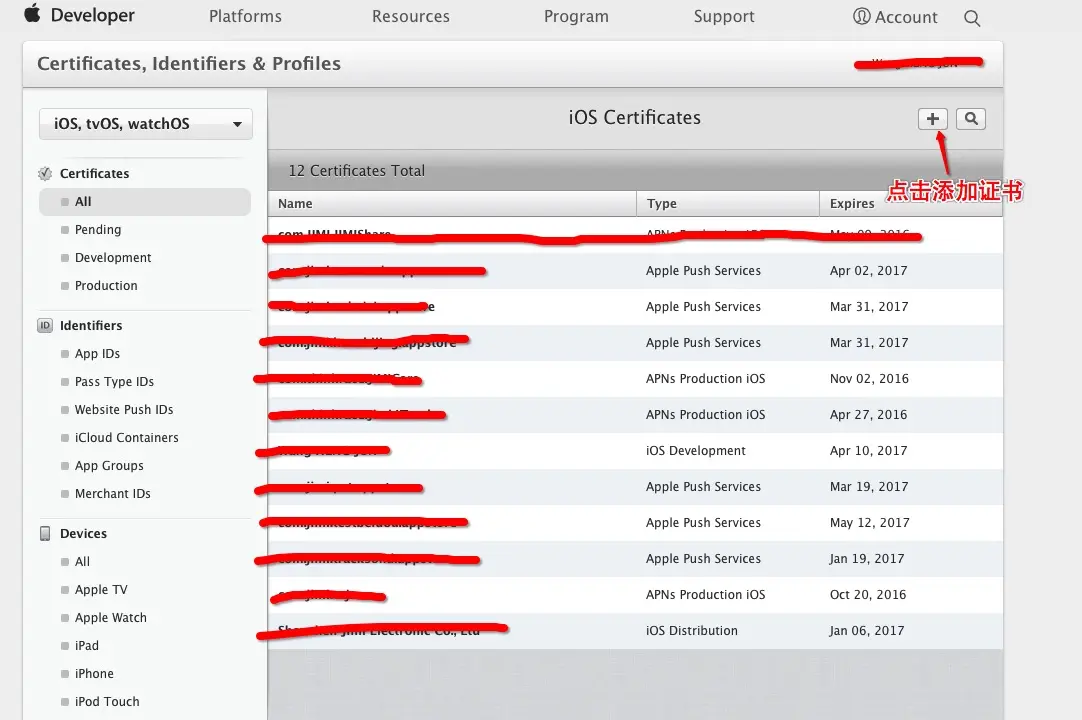Click the Devices section phone icon
The image size is (1082, 720).
point(45,534)
